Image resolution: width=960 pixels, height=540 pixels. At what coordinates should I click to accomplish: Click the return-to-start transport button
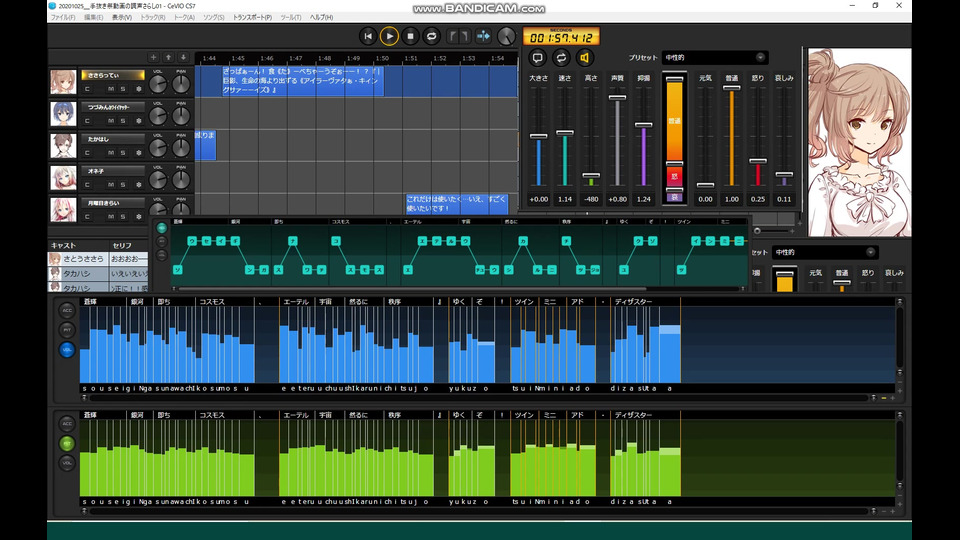click(368, 36)
